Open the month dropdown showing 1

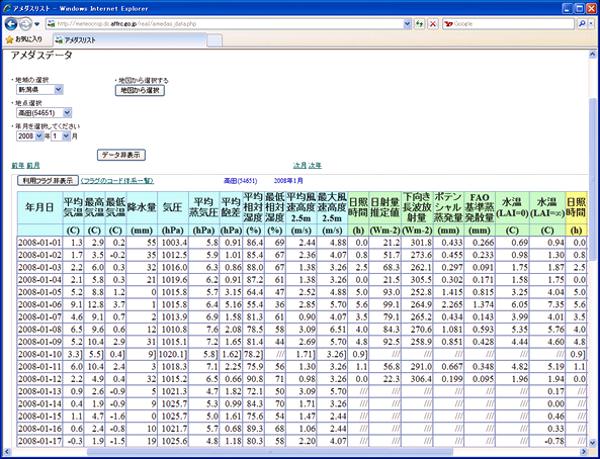pyautogui.click(x=60, y=136)
